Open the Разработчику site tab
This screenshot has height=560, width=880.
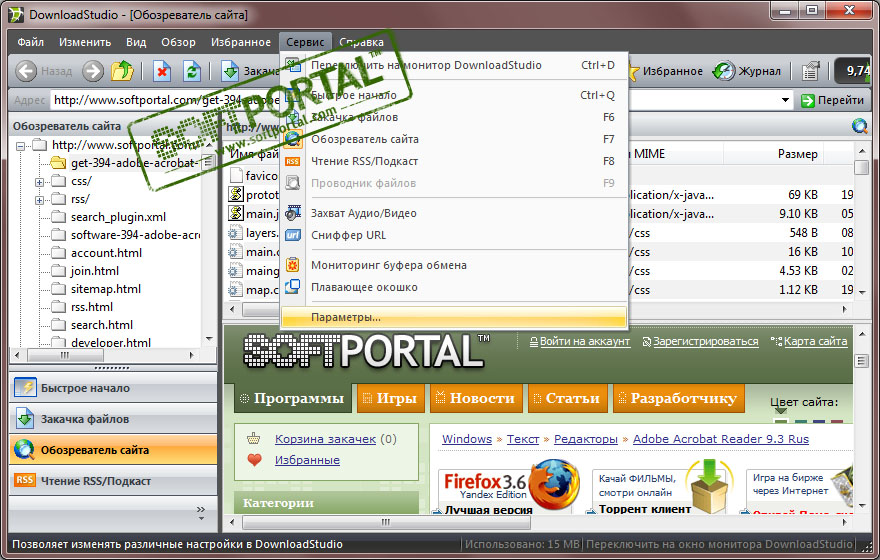click(679, 398)
